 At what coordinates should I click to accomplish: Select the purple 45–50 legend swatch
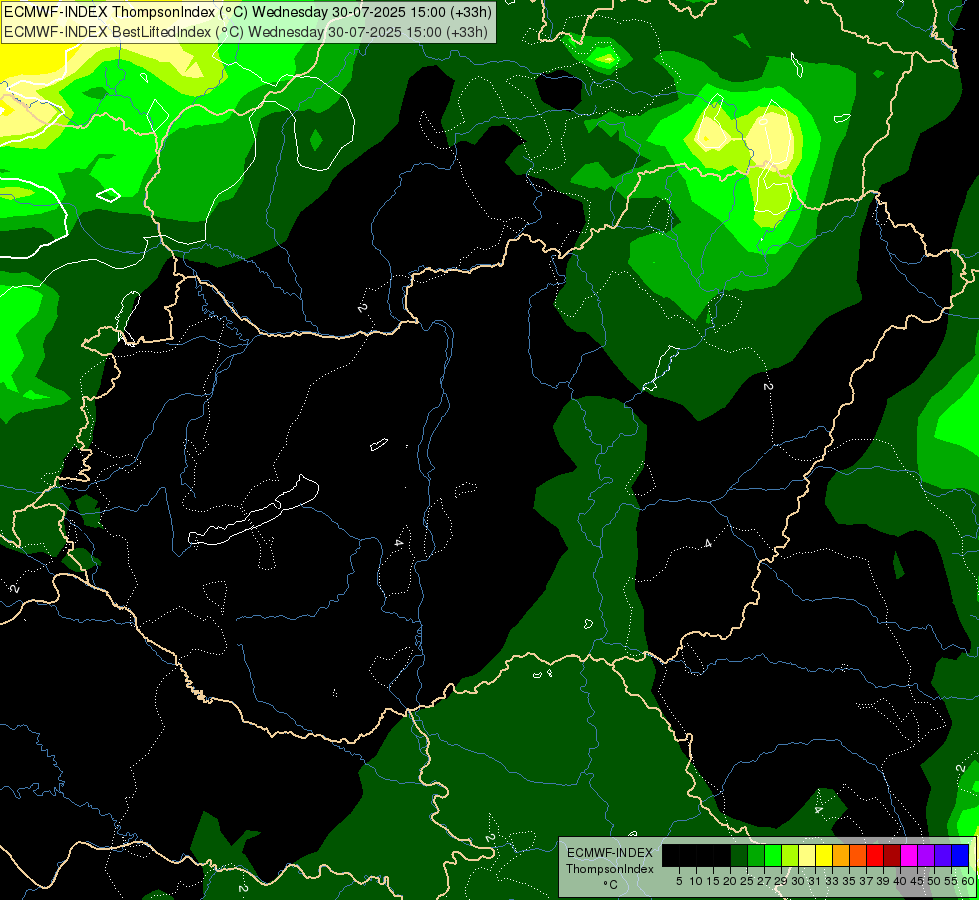click(926, 855)
